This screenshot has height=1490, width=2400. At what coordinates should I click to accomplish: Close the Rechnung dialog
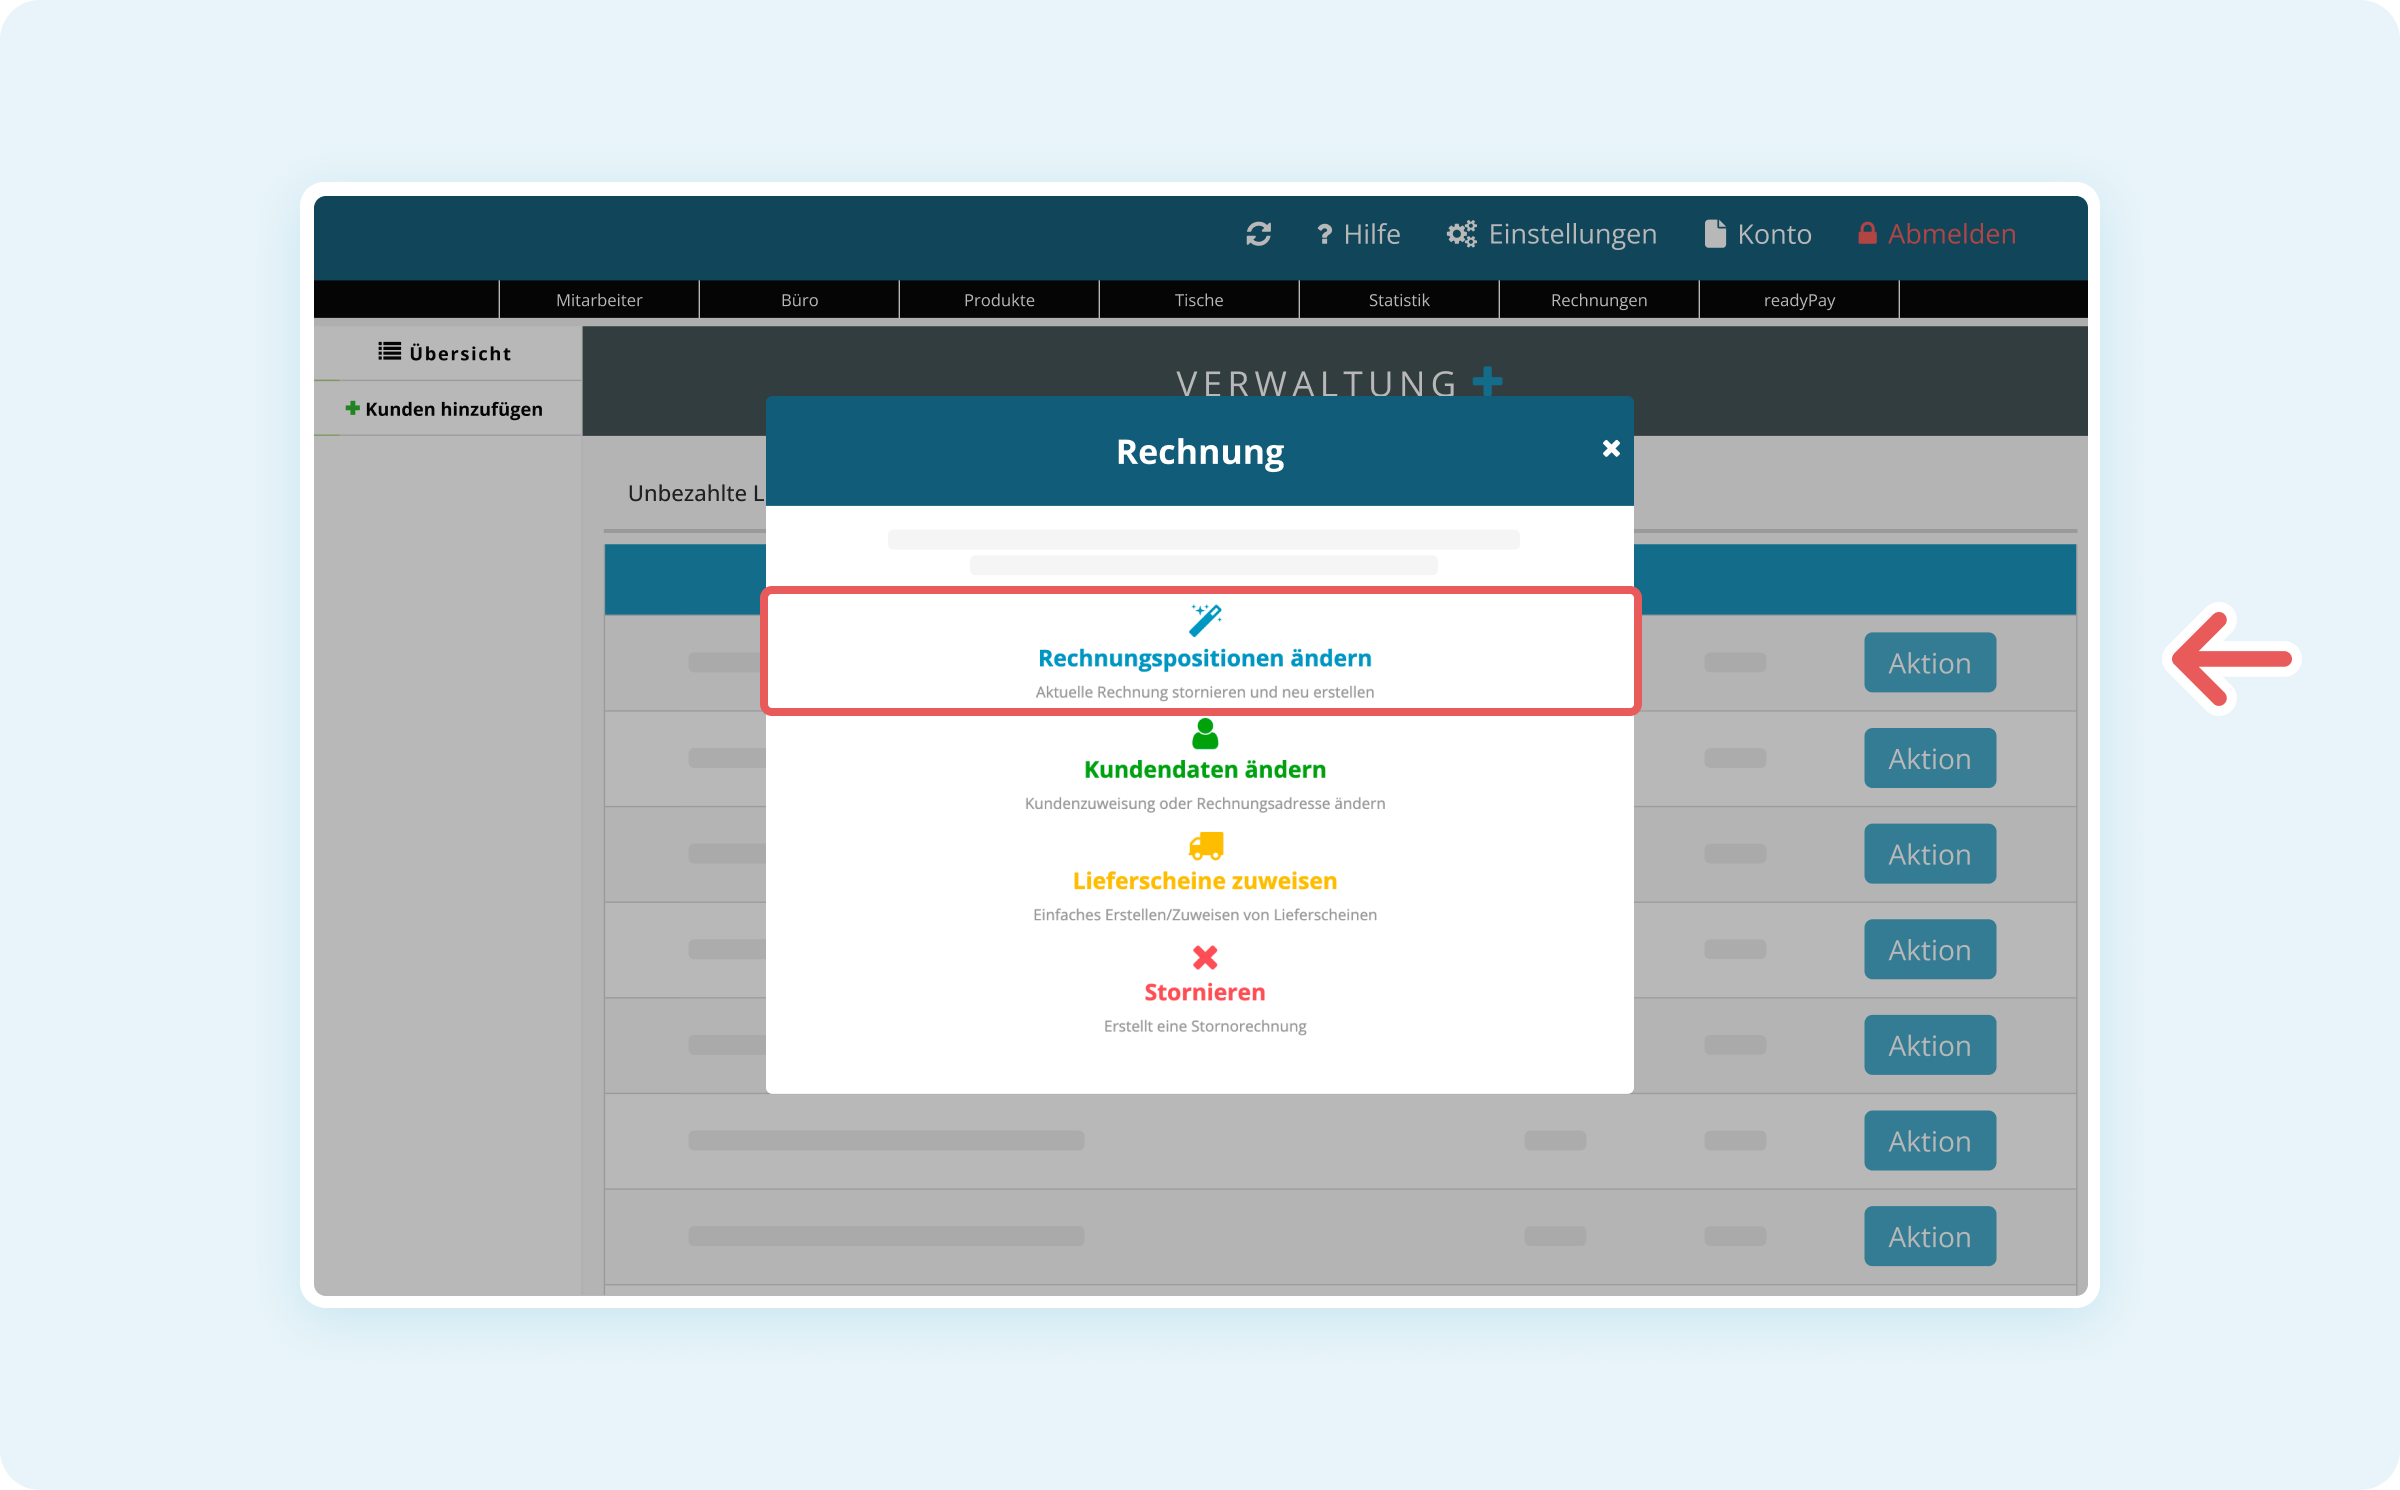pyautogui.click(x=1610, y=449)
